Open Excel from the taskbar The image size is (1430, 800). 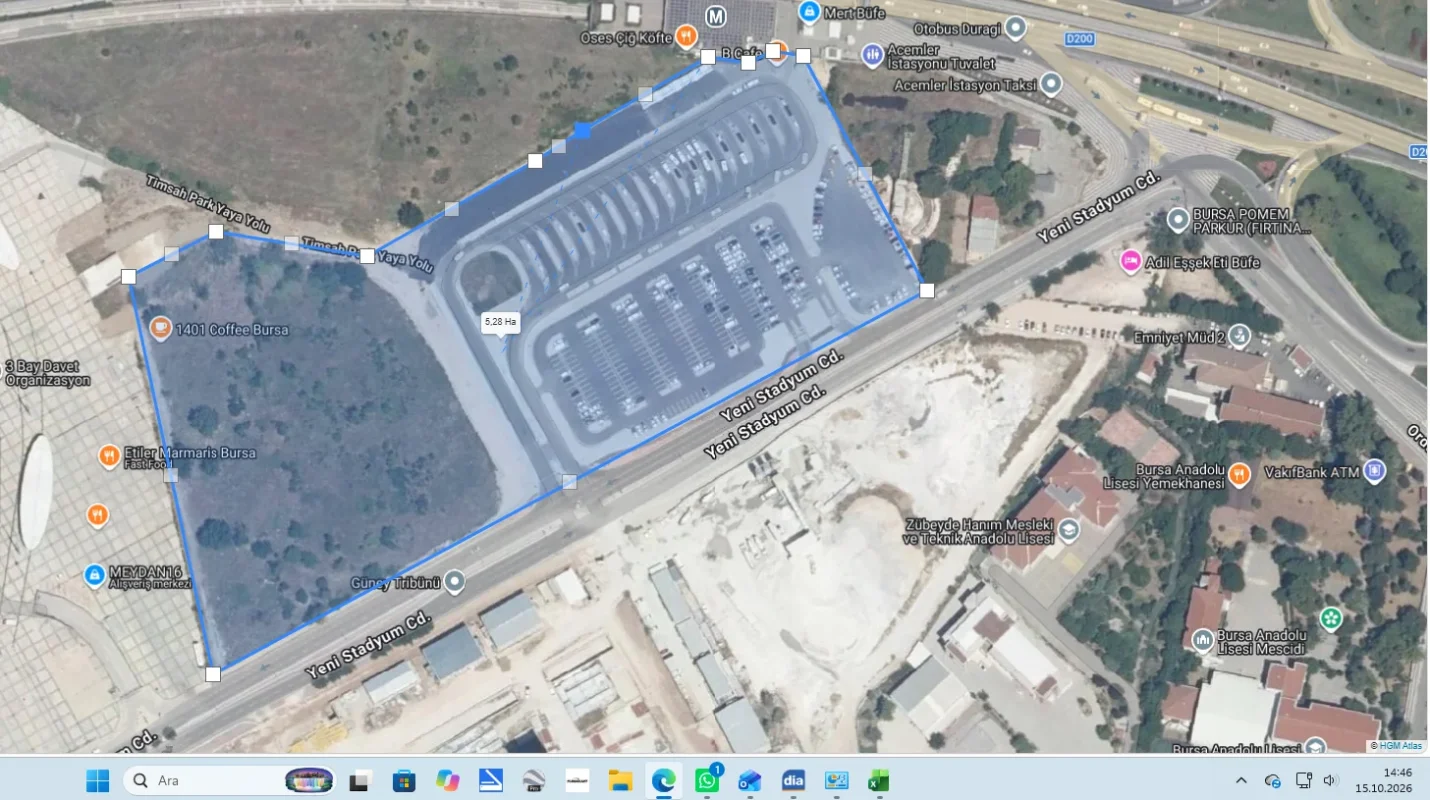coord(879,780)
